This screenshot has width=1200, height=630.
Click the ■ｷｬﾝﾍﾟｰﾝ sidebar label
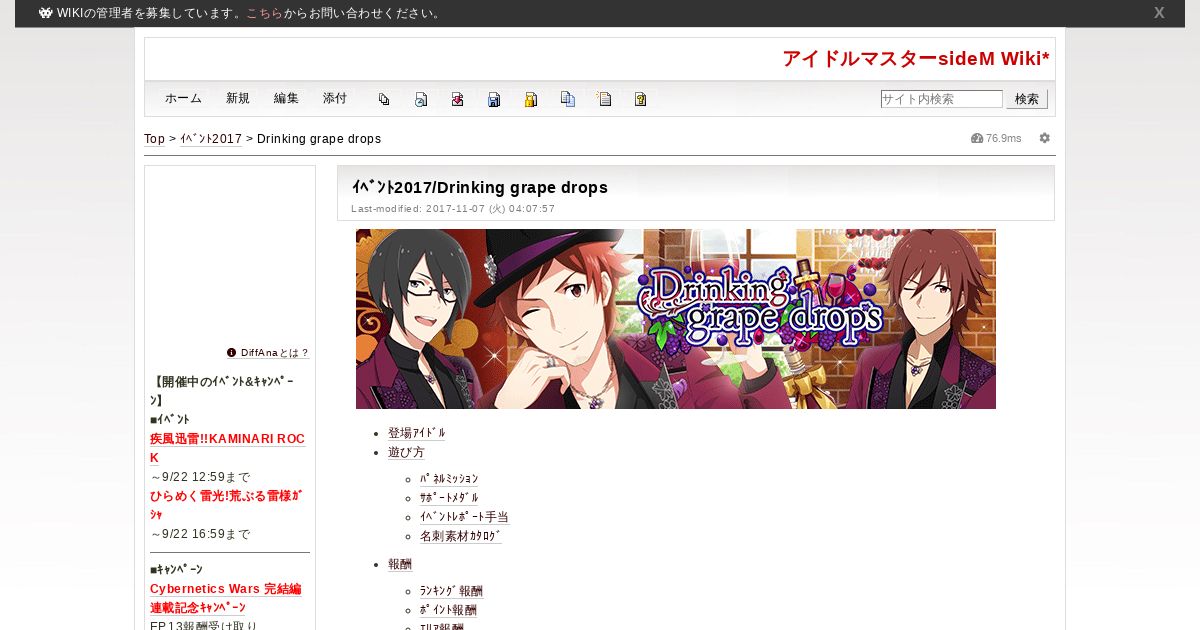pyautogui.click(x=176, y=570)
